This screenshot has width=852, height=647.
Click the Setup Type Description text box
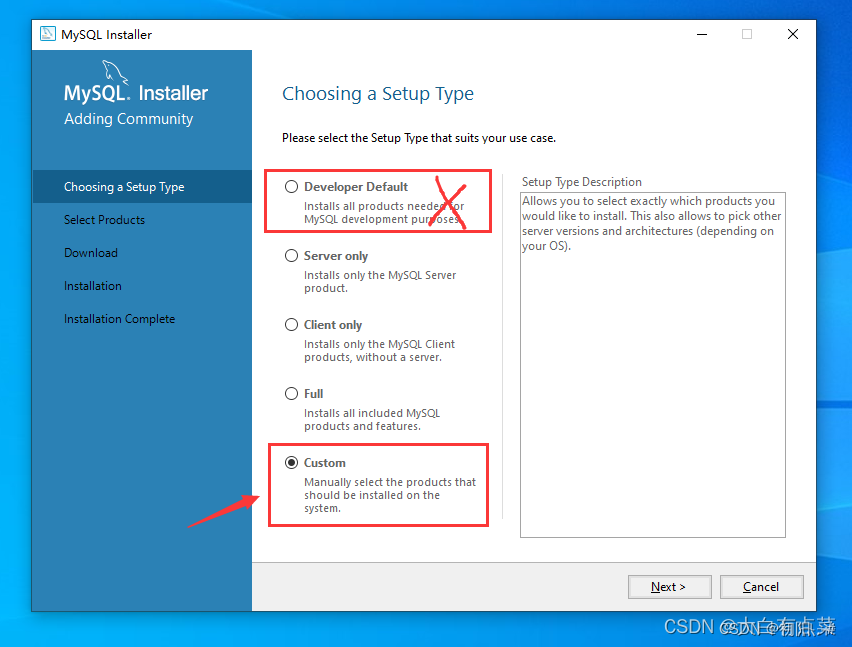pyautogui.click(x=653, y=365)
